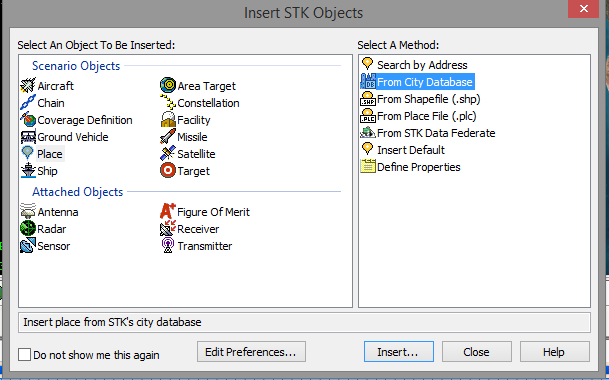This screenshot has height=380, width=609.
Task: Choose the Area Target label
Action: (x=207, y=86)
